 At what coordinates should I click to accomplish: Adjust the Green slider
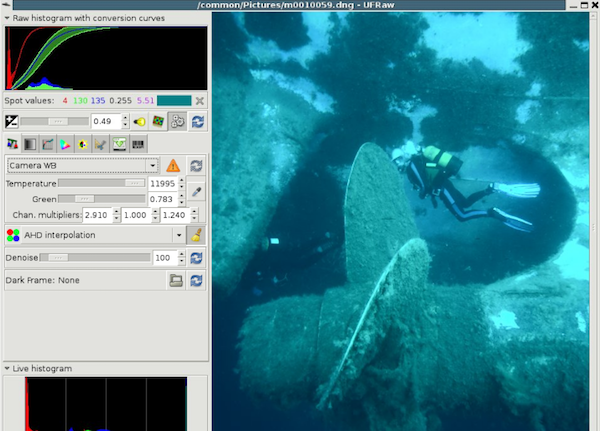(102, 199)
